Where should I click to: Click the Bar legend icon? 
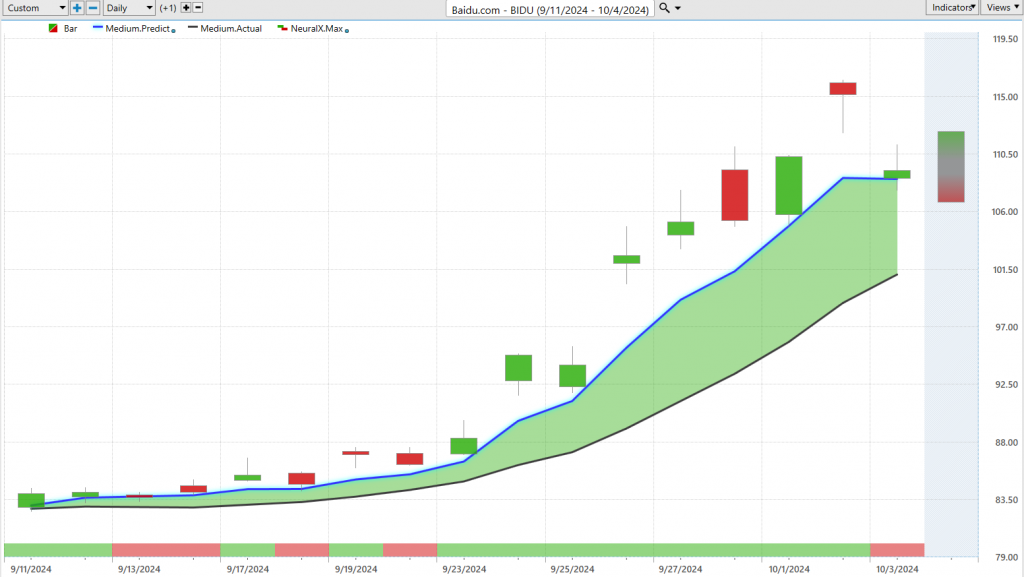54,29
